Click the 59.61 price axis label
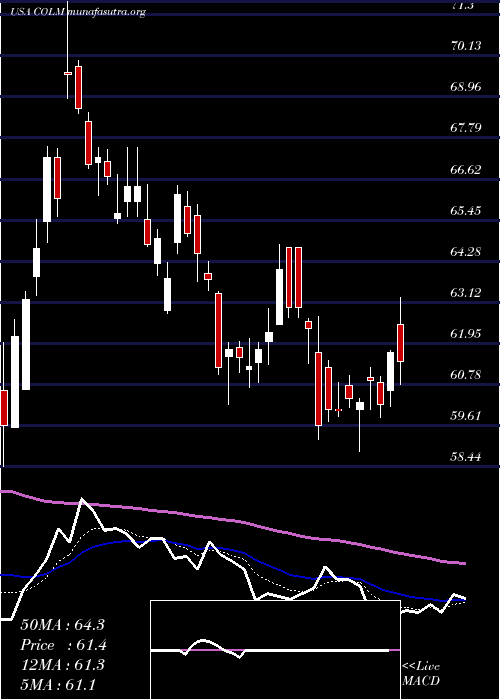500x700 pixels. [x=466, y=416]
